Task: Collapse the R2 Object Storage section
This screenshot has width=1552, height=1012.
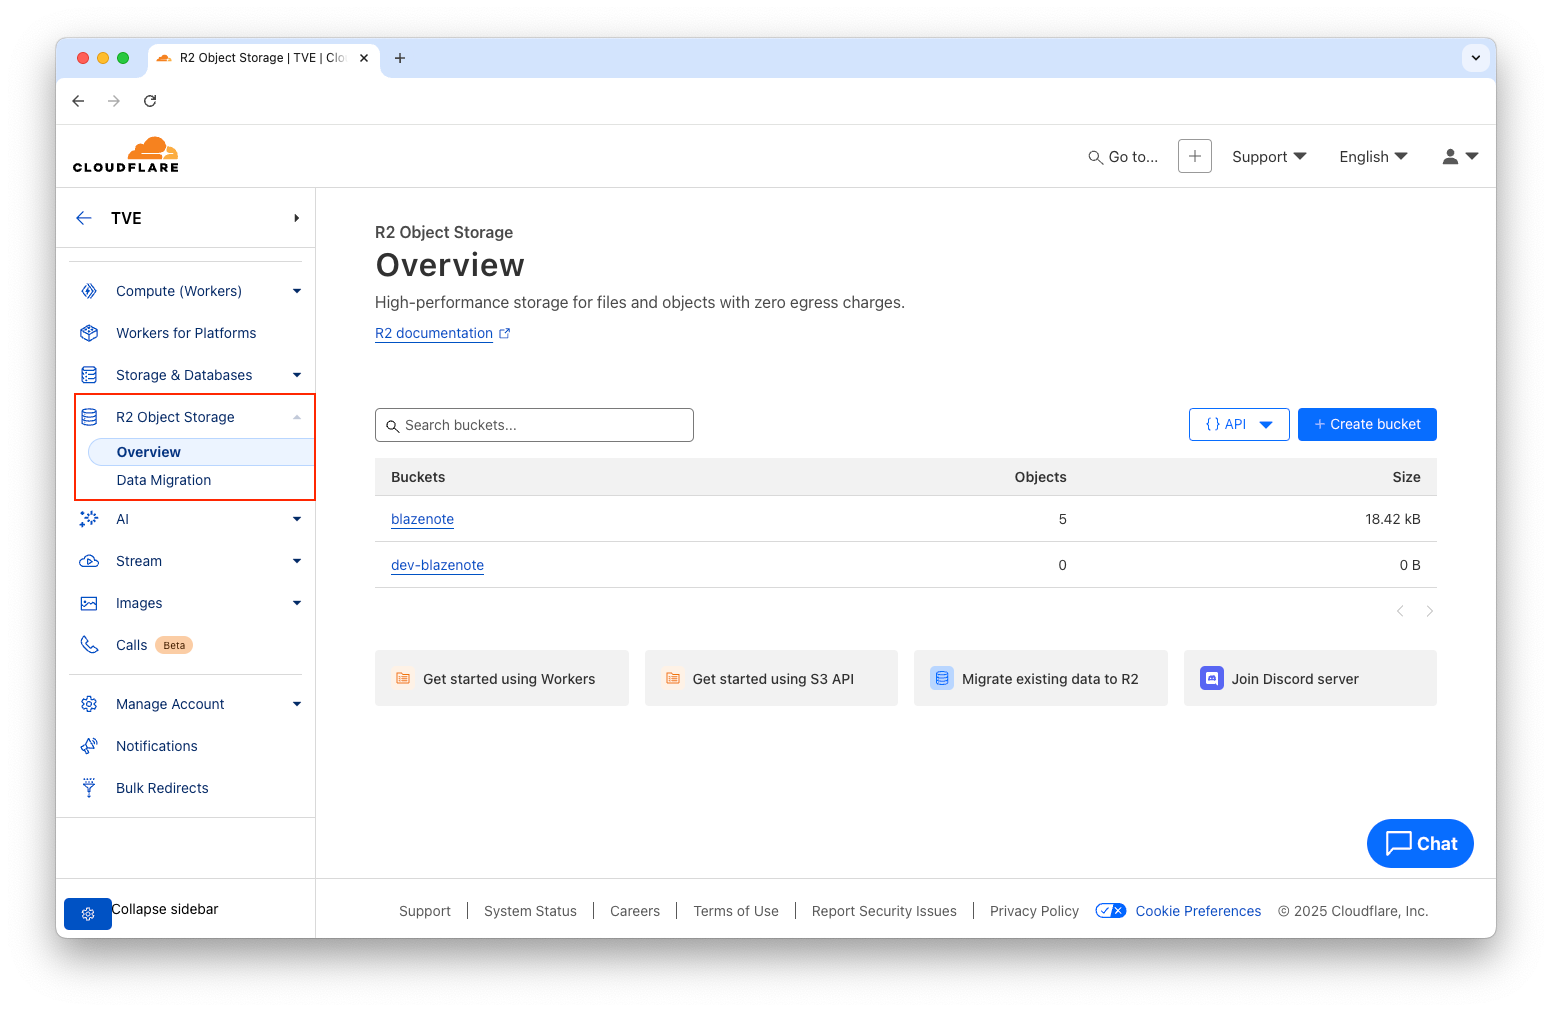Action: [296, 417]
